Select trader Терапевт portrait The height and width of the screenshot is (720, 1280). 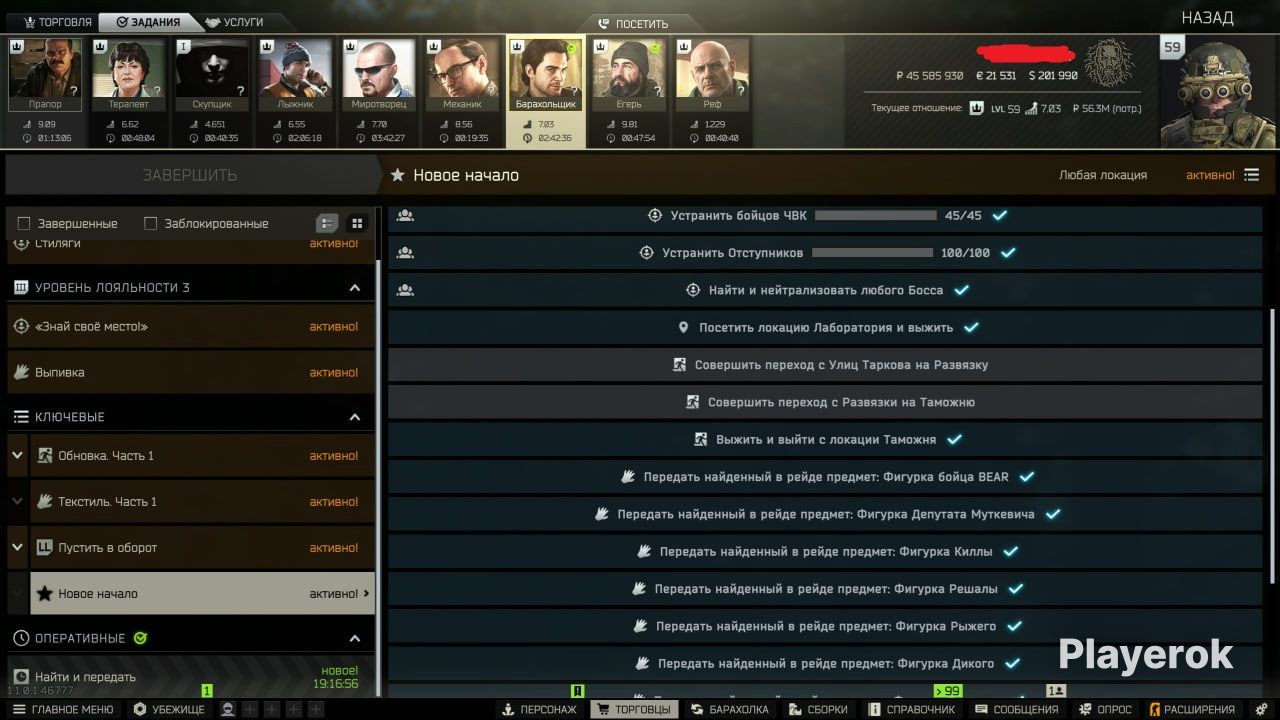129,75
